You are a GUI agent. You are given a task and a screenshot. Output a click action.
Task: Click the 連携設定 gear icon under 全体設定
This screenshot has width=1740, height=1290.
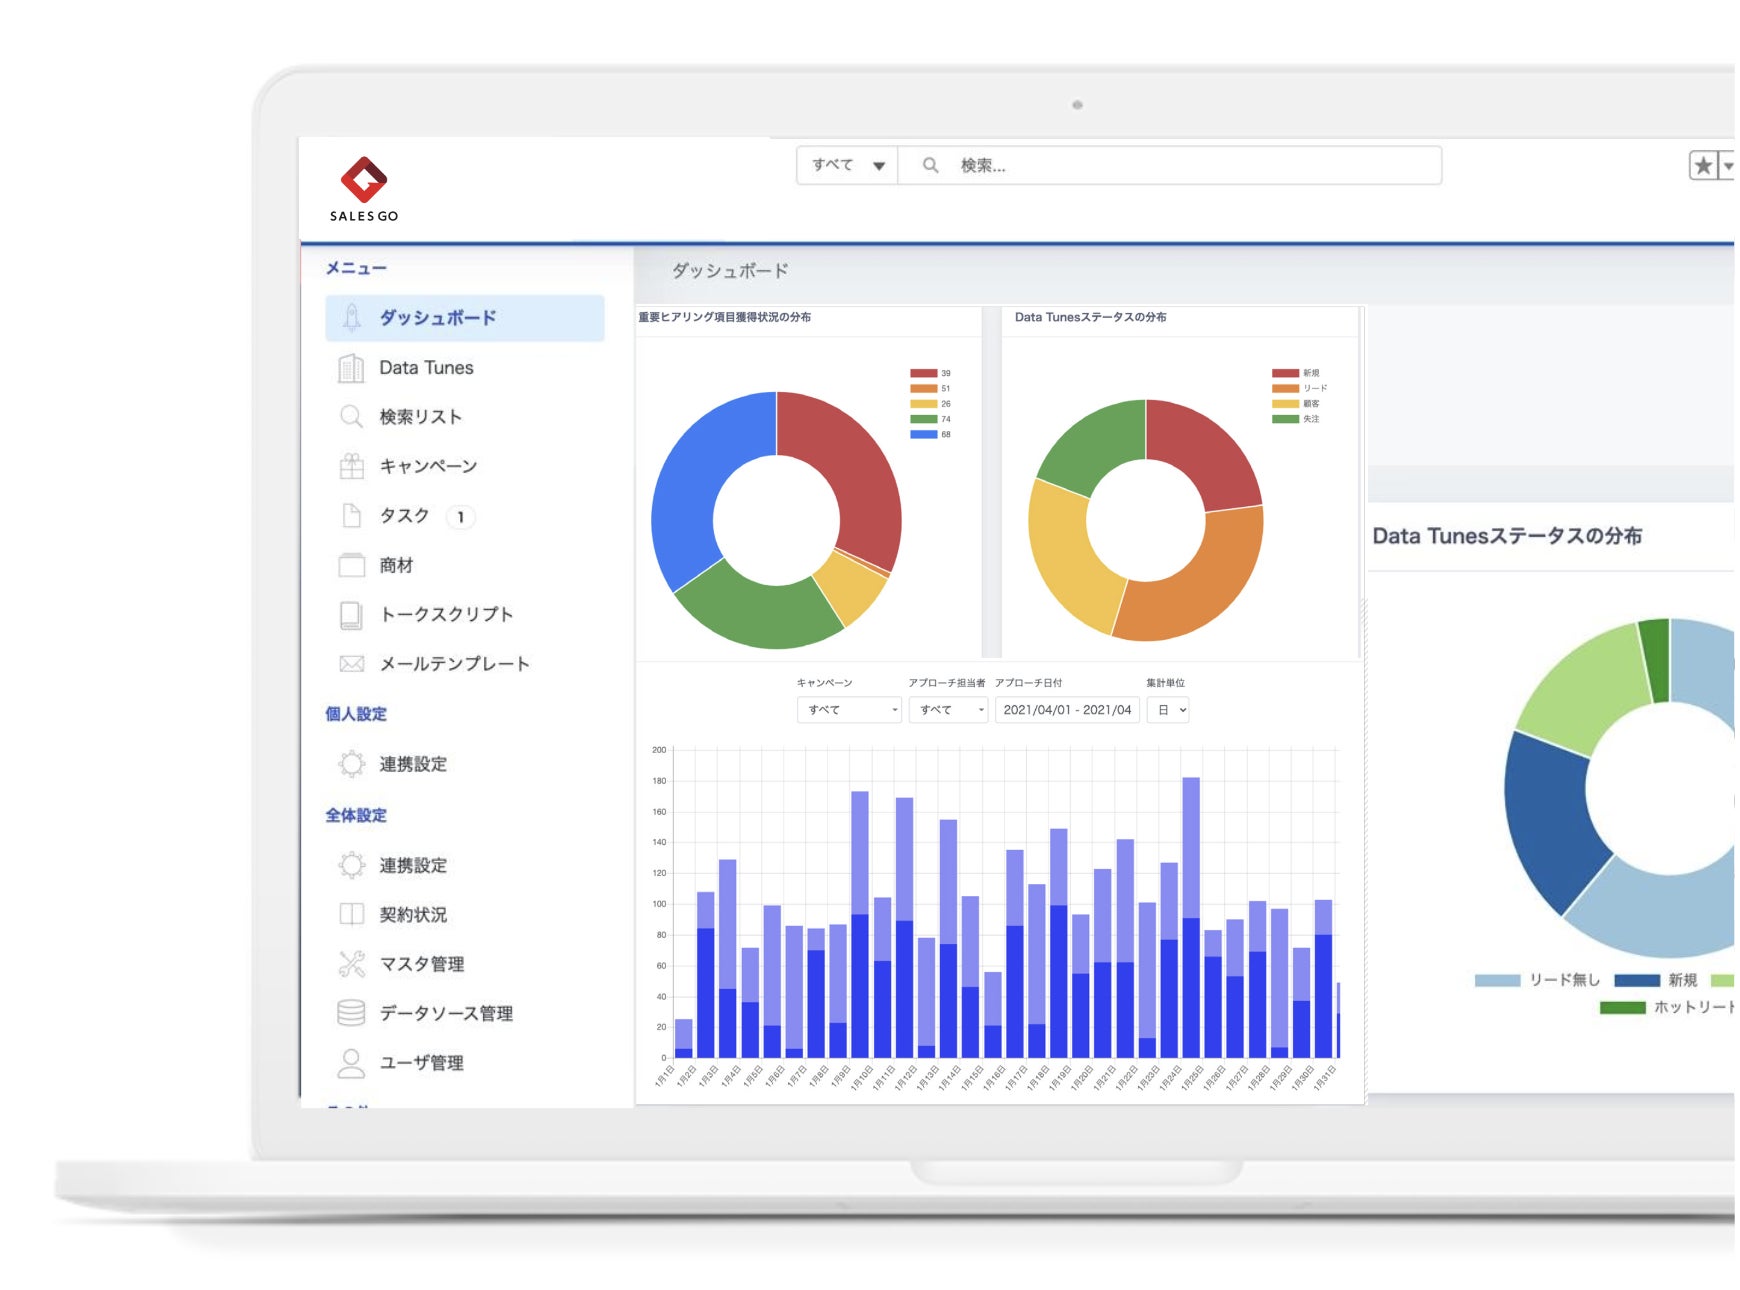click(x=351, y=865)
